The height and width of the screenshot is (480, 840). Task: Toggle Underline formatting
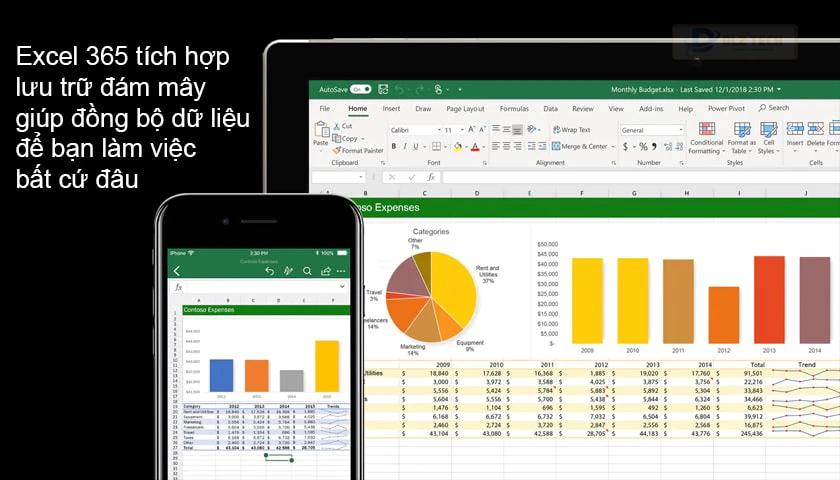416,146
